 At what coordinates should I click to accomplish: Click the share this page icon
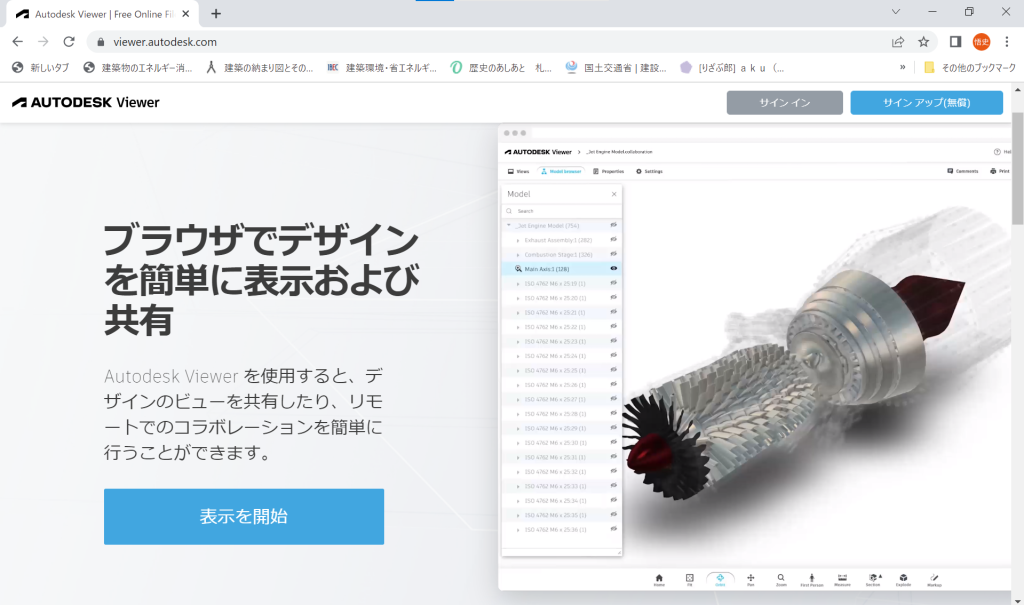click(x=898, y=42)
